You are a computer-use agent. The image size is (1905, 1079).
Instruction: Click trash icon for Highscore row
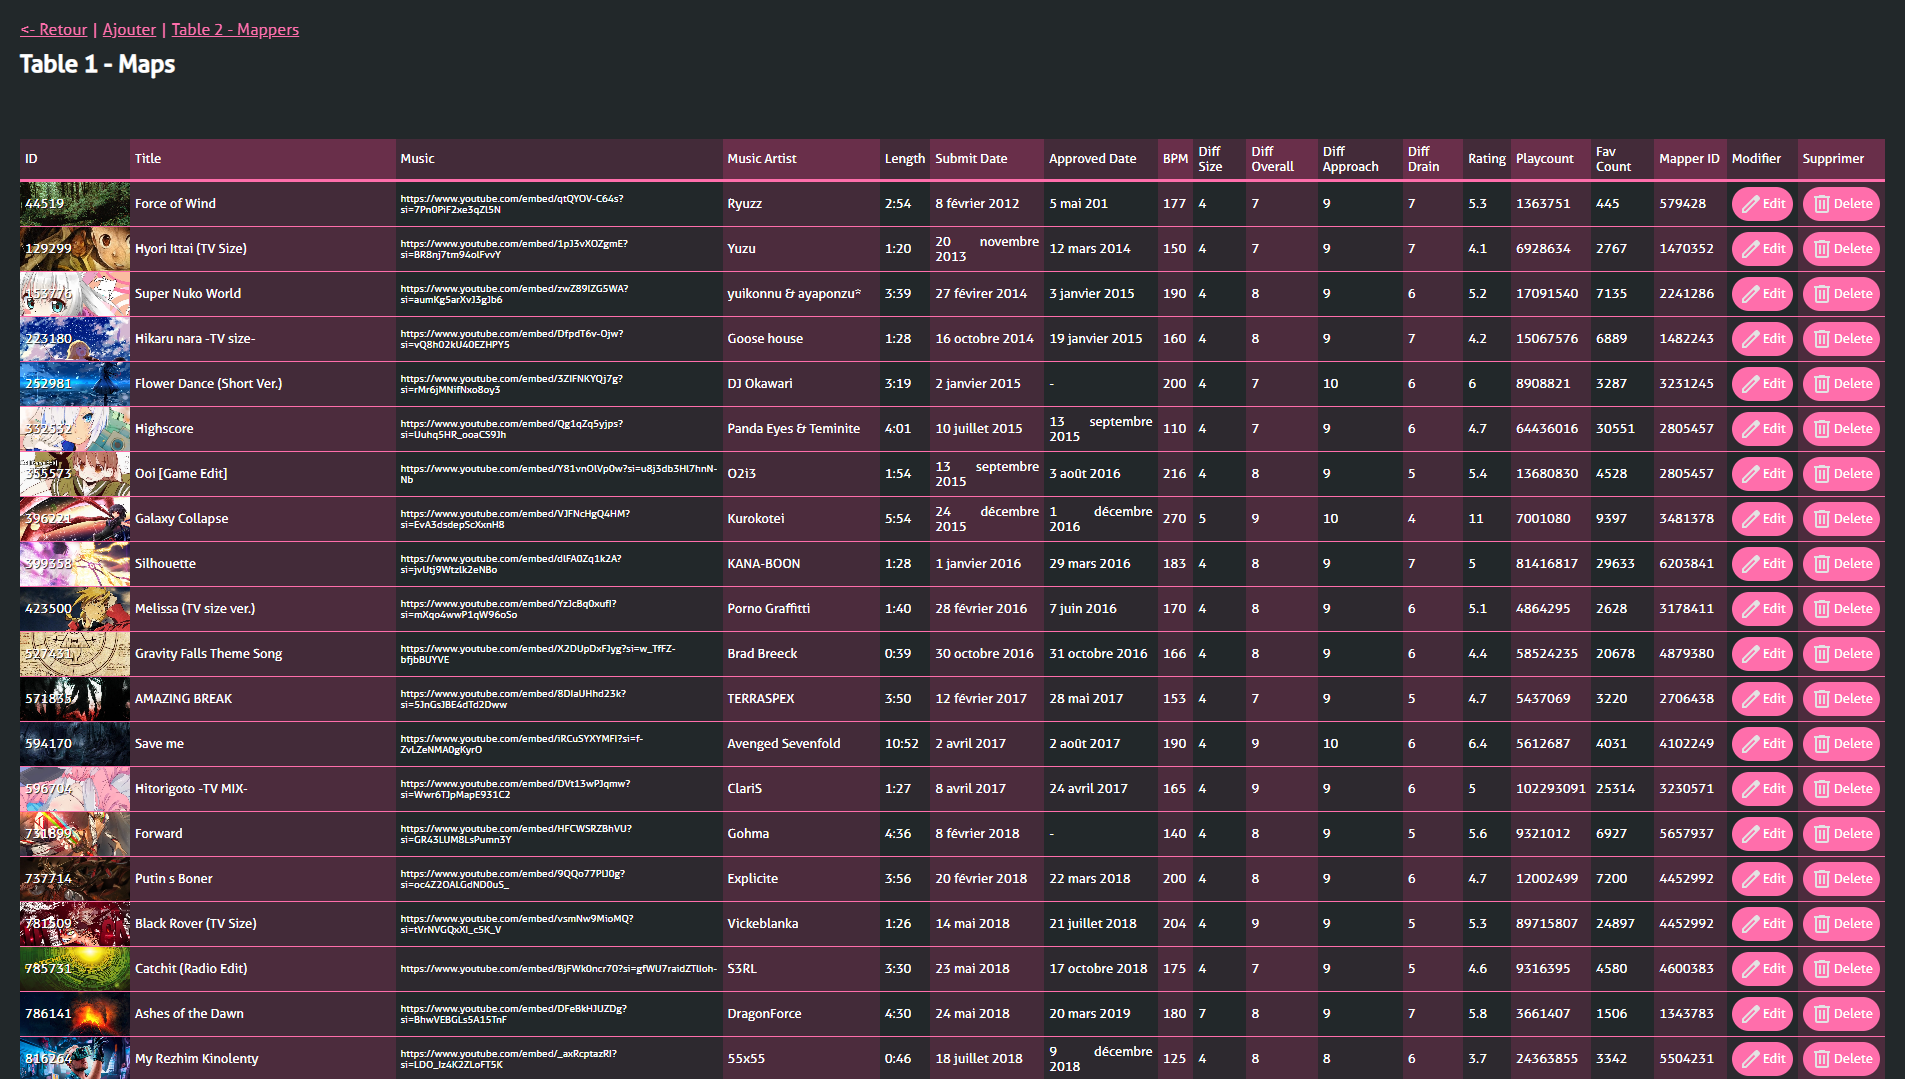[x=1821, y=429]
